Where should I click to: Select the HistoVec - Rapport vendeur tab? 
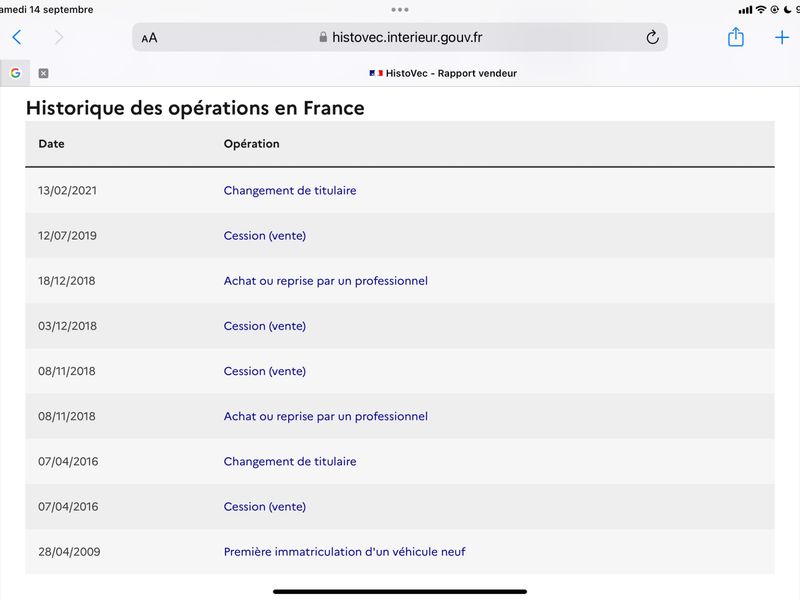click(x=443, y=73)
